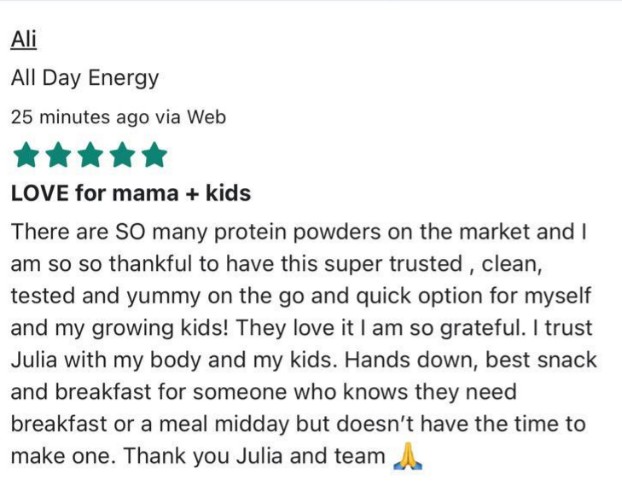
Task: Select the third star in the rating
Action: pyautogui.click(x=89, y=155)
